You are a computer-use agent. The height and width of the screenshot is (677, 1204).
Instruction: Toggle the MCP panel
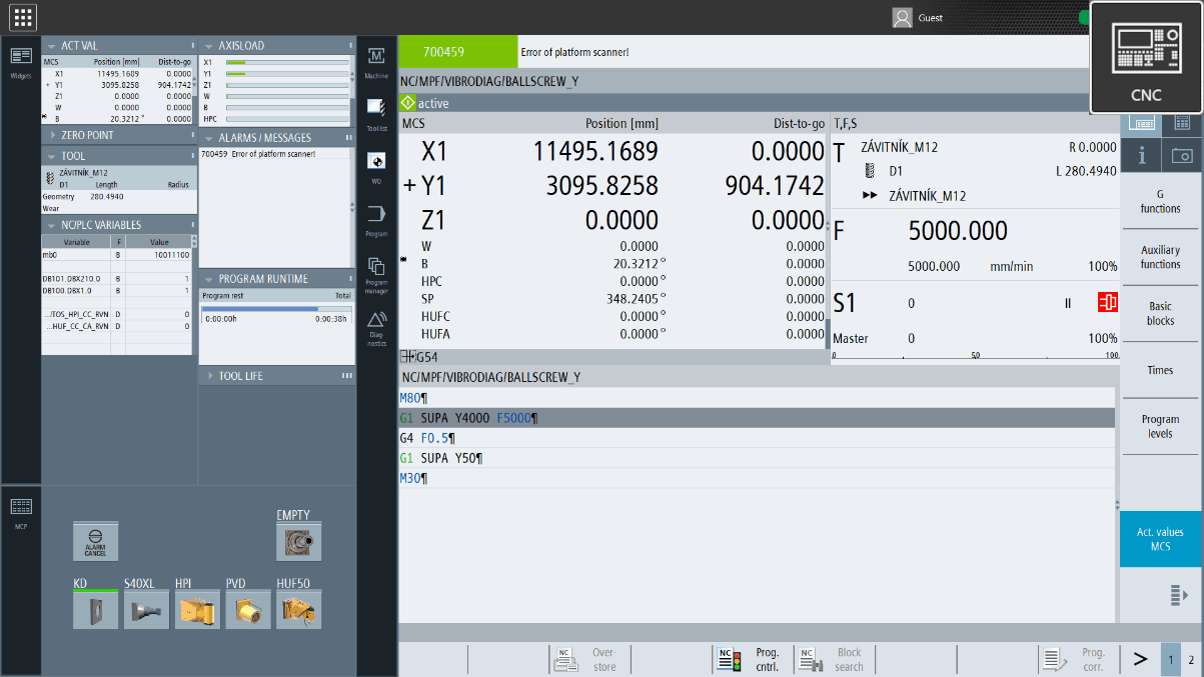coord(21,512)
